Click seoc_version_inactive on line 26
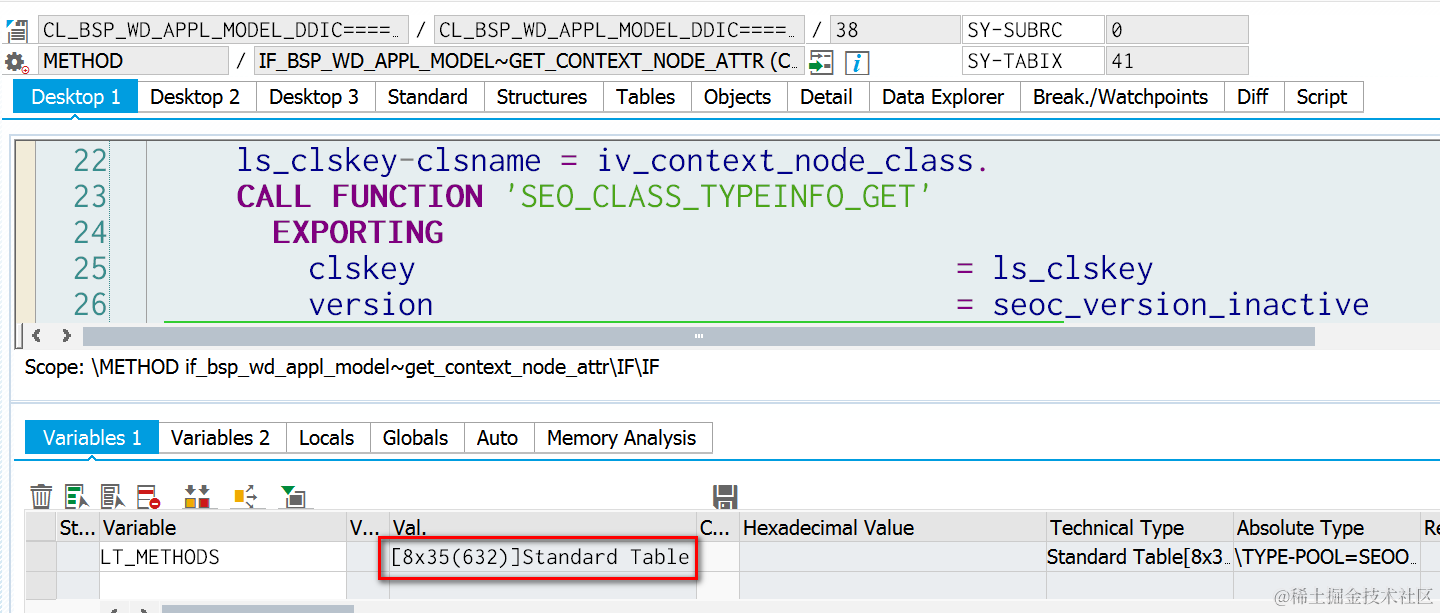The width and height of the screenshot is (1440, 613). pyautogui.click(x=1180, y=304)
